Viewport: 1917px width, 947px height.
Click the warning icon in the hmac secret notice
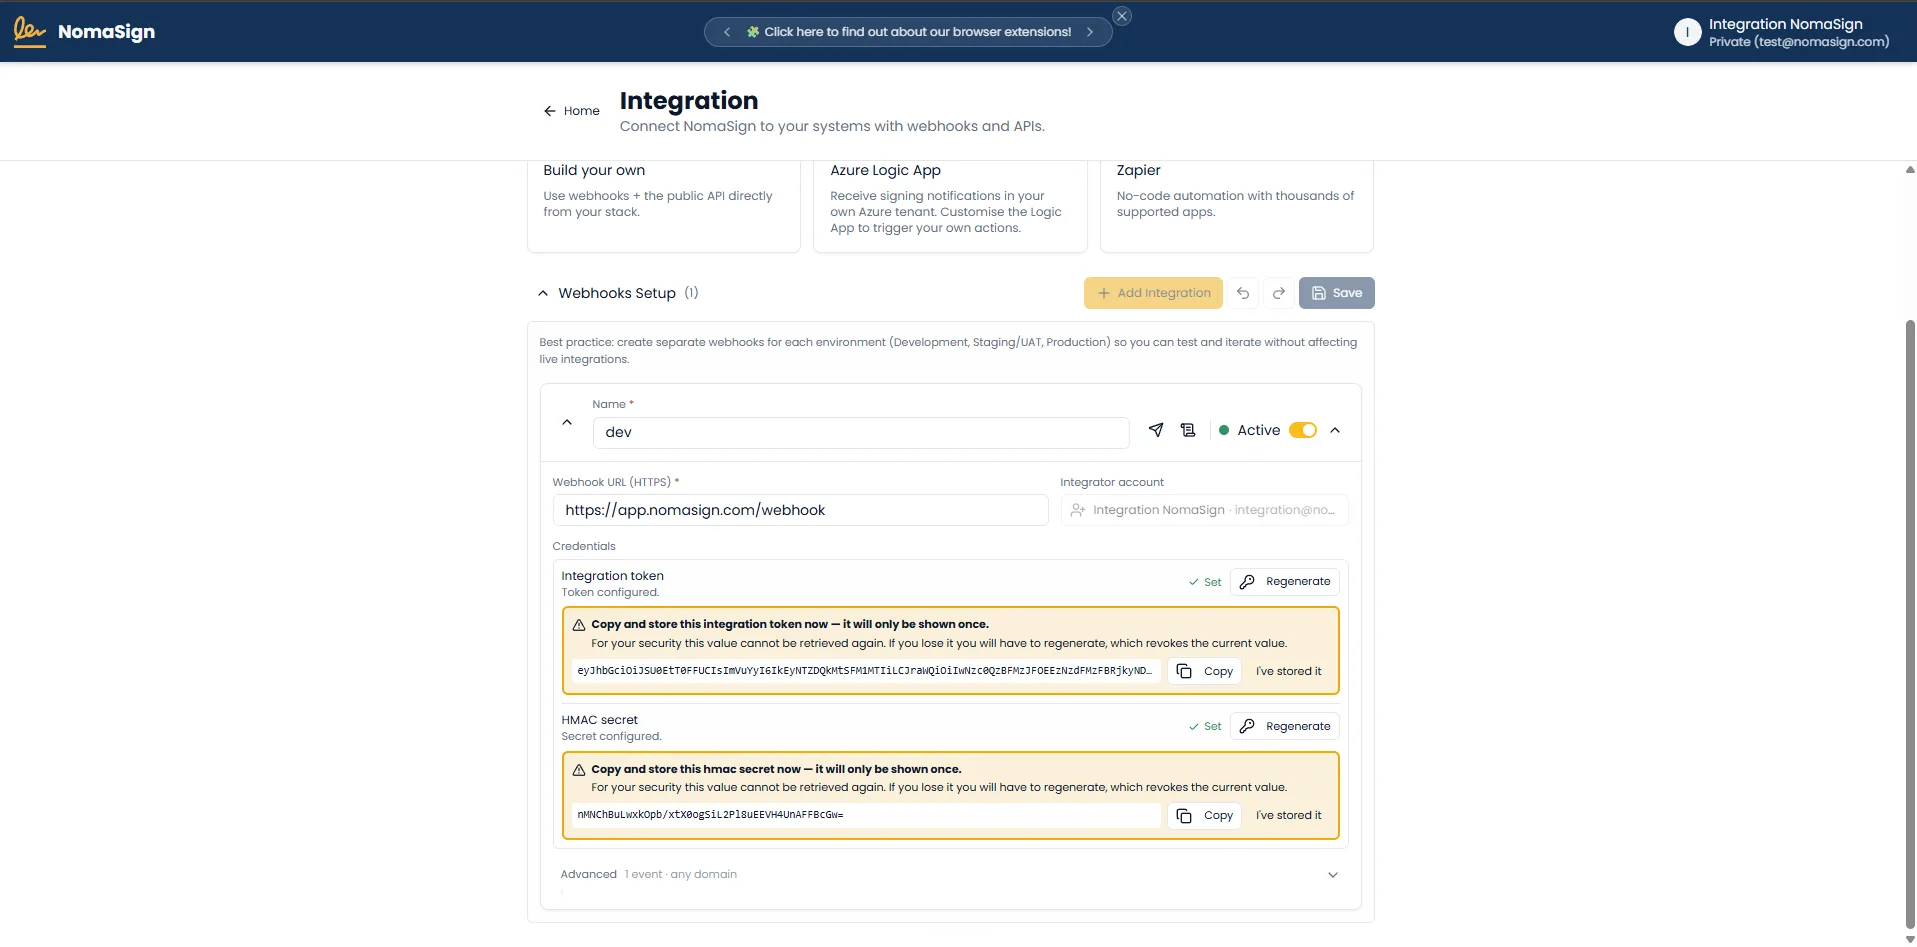(x=579, y=770)
